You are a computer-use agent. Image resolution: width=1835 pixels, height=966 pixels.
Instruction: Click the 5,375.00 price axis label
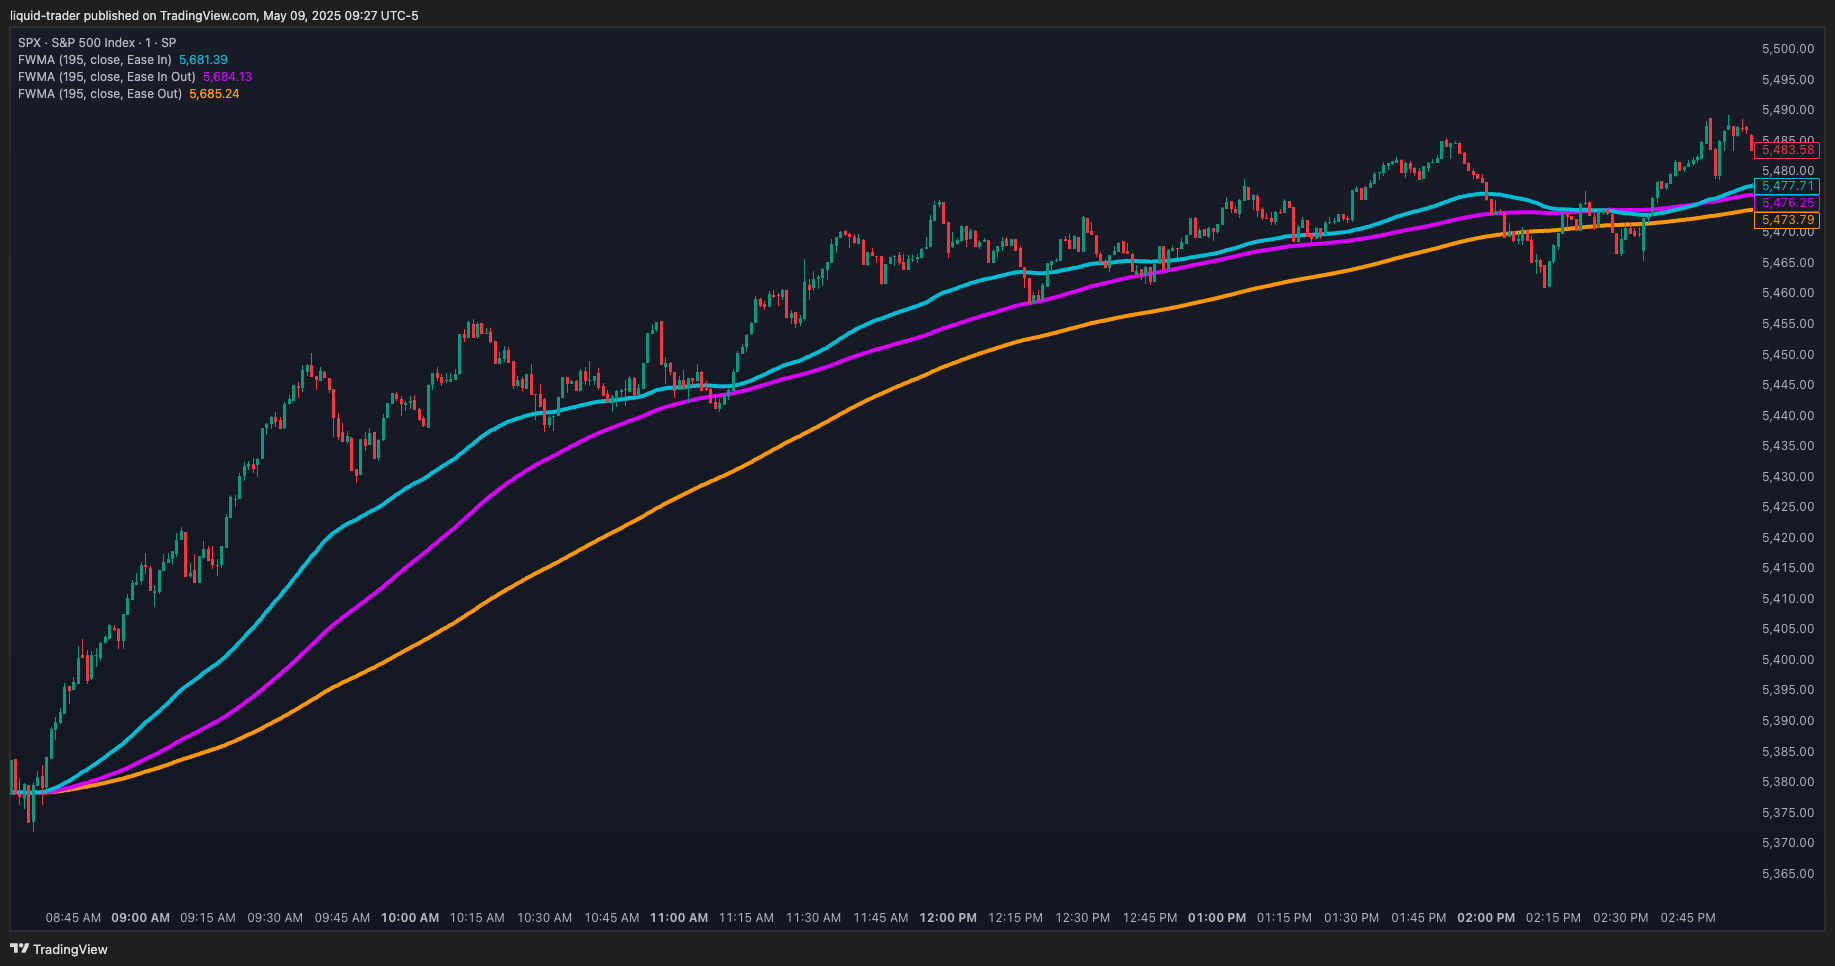pyautogui.click(x=1788, y=813)
